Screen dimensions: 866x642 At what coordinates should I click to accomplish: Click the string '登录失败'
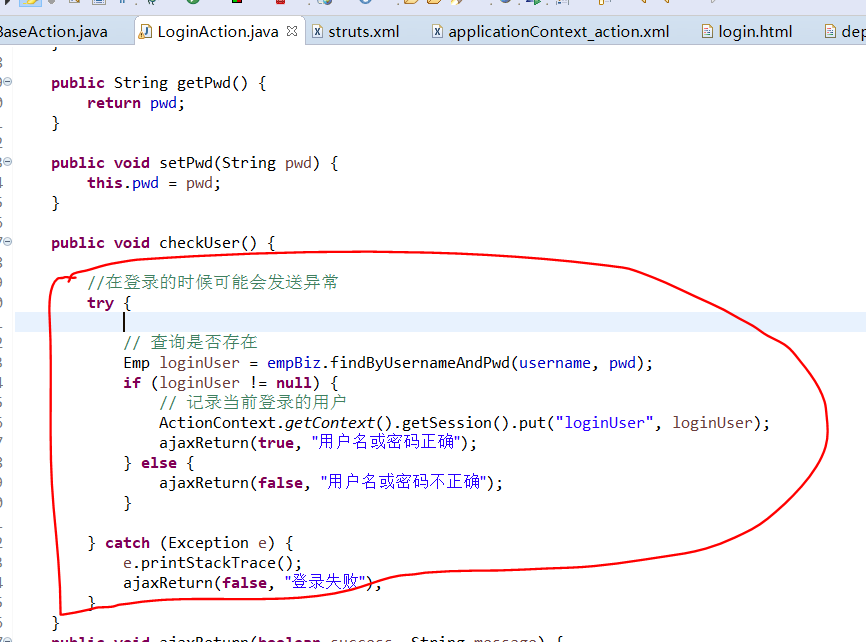point(325,582)
